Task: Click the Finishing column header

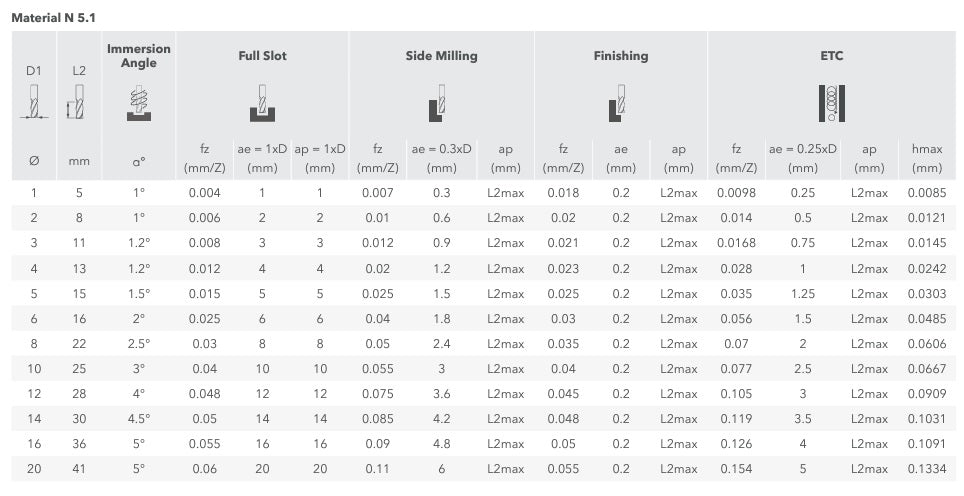Action: tap(621, 56)
